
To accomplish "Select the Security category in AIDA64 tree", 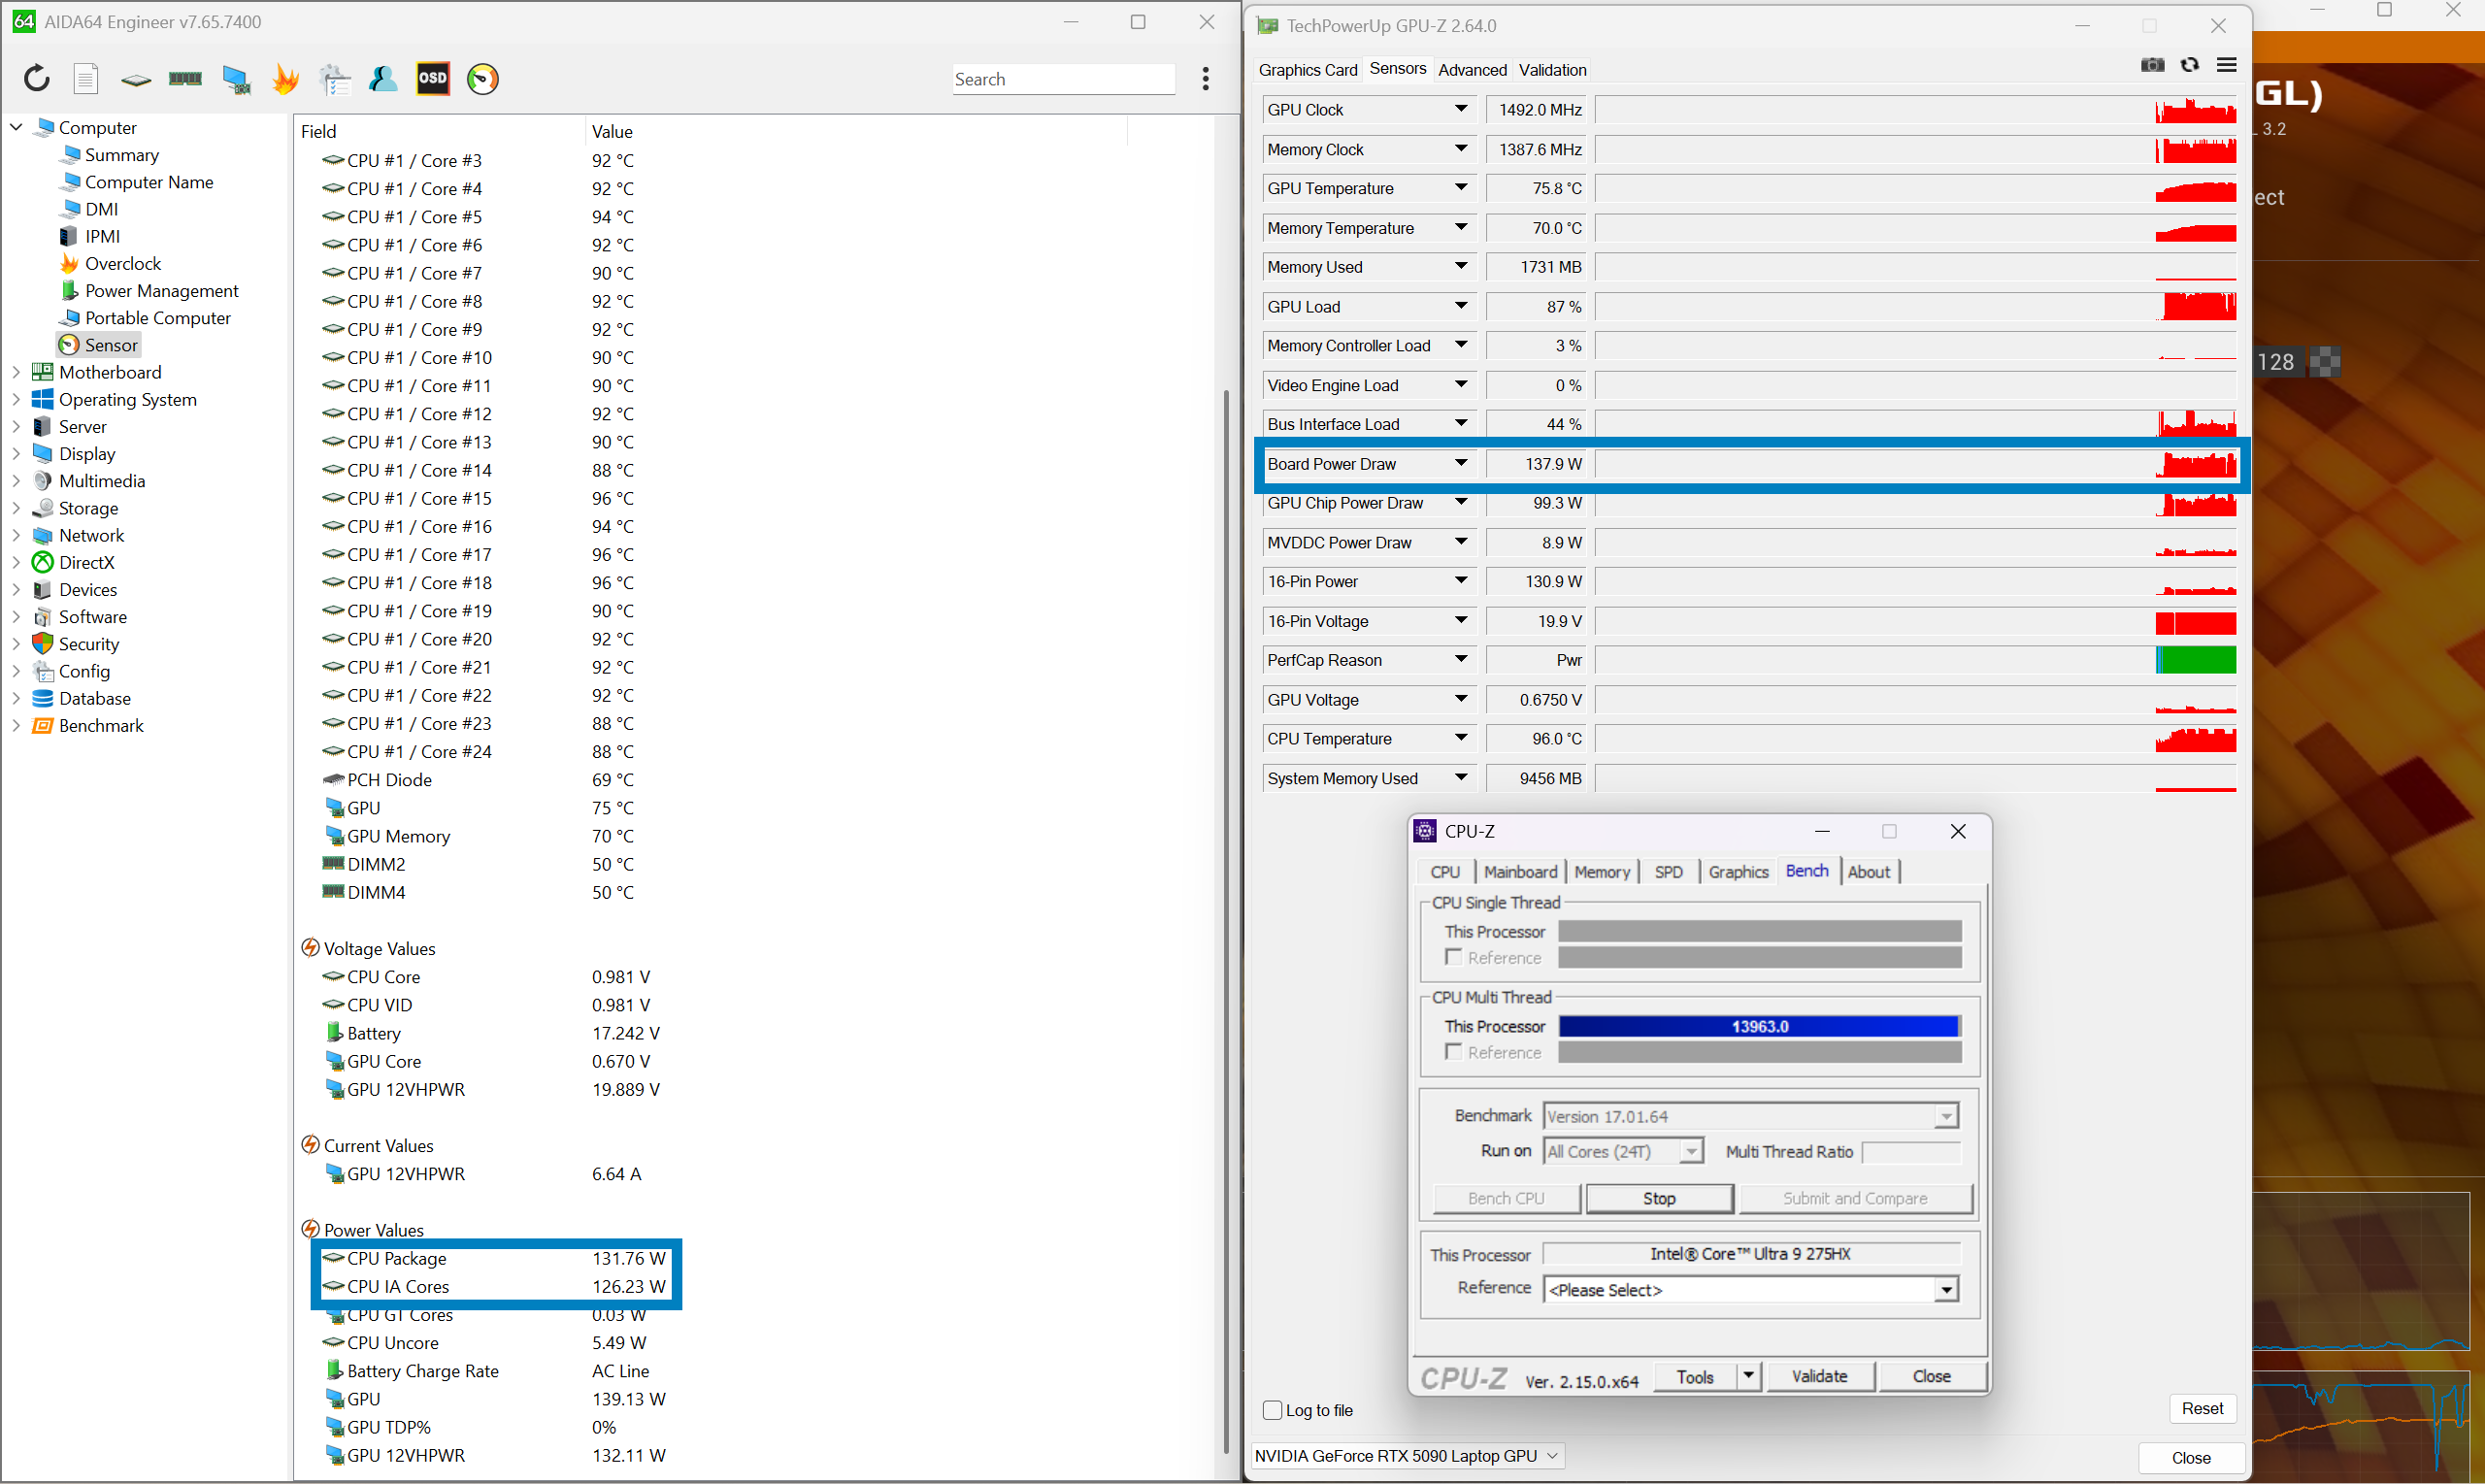I will pyautogui.click(x=88, y=644).
